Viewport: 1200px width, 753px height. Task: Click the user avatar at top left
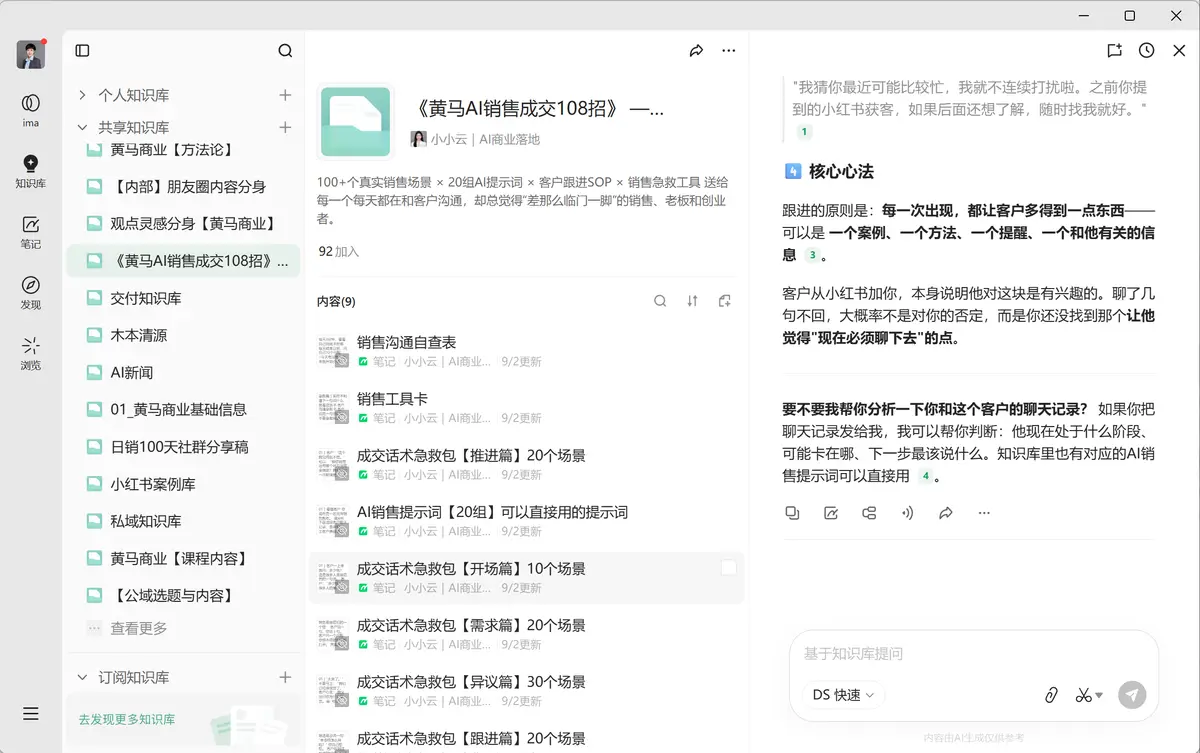[31, 54]
